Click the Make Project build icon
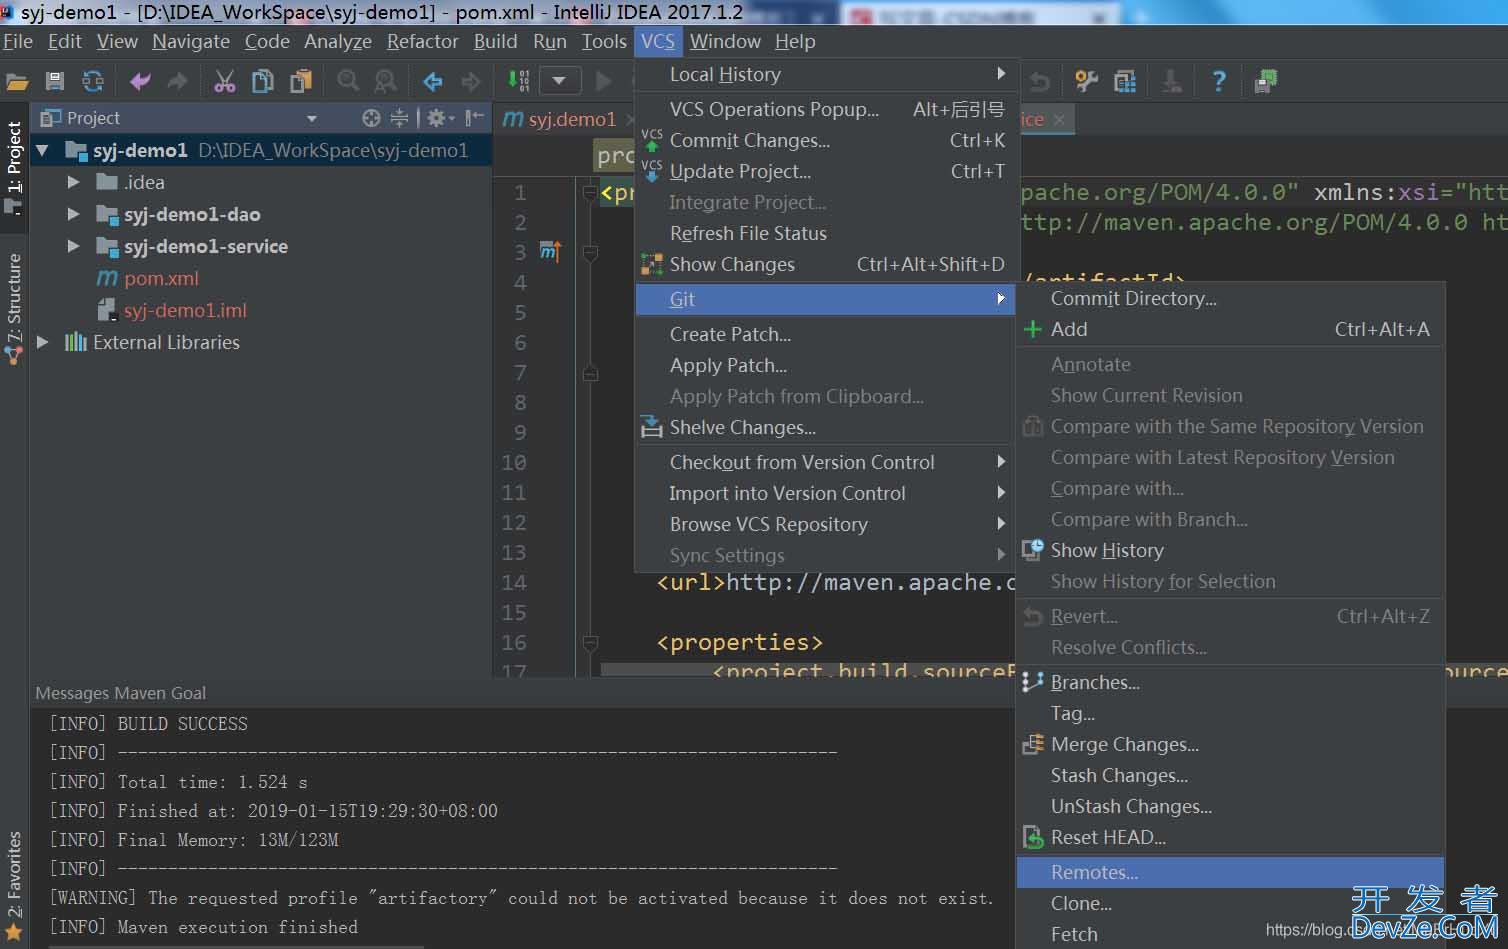 coord(518,81)
